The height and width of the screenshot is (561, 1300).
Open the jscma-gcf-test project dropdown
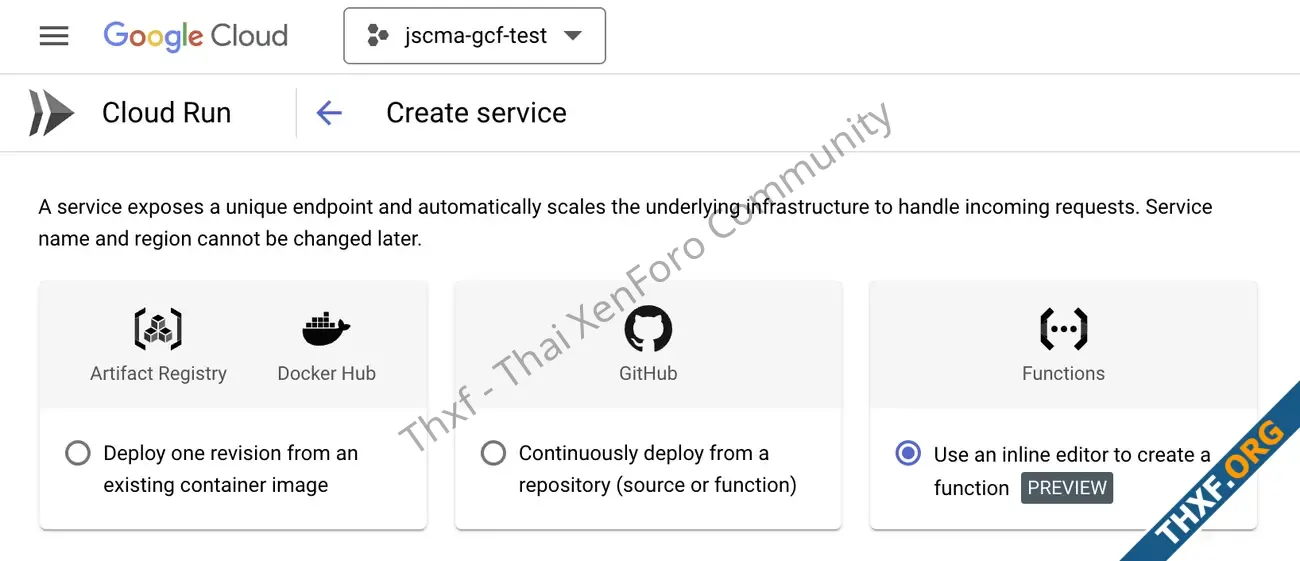point(474,36)
